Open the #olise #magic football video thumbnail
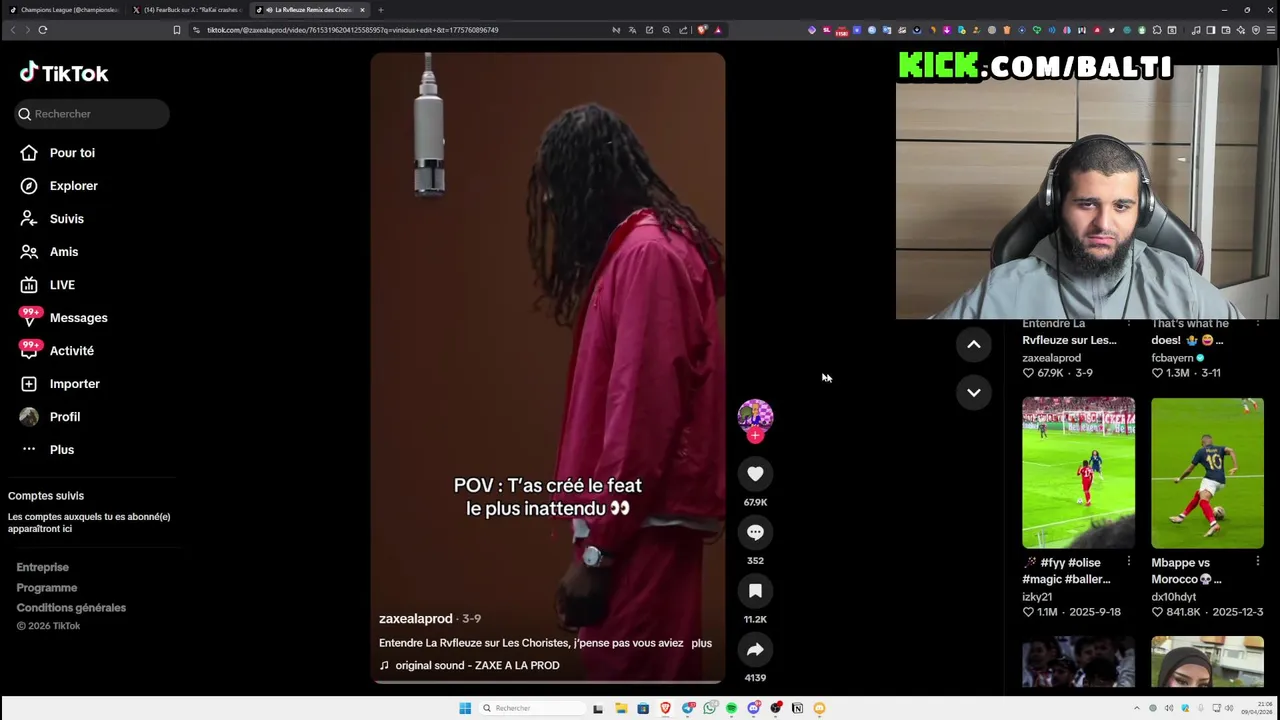 1078,473
